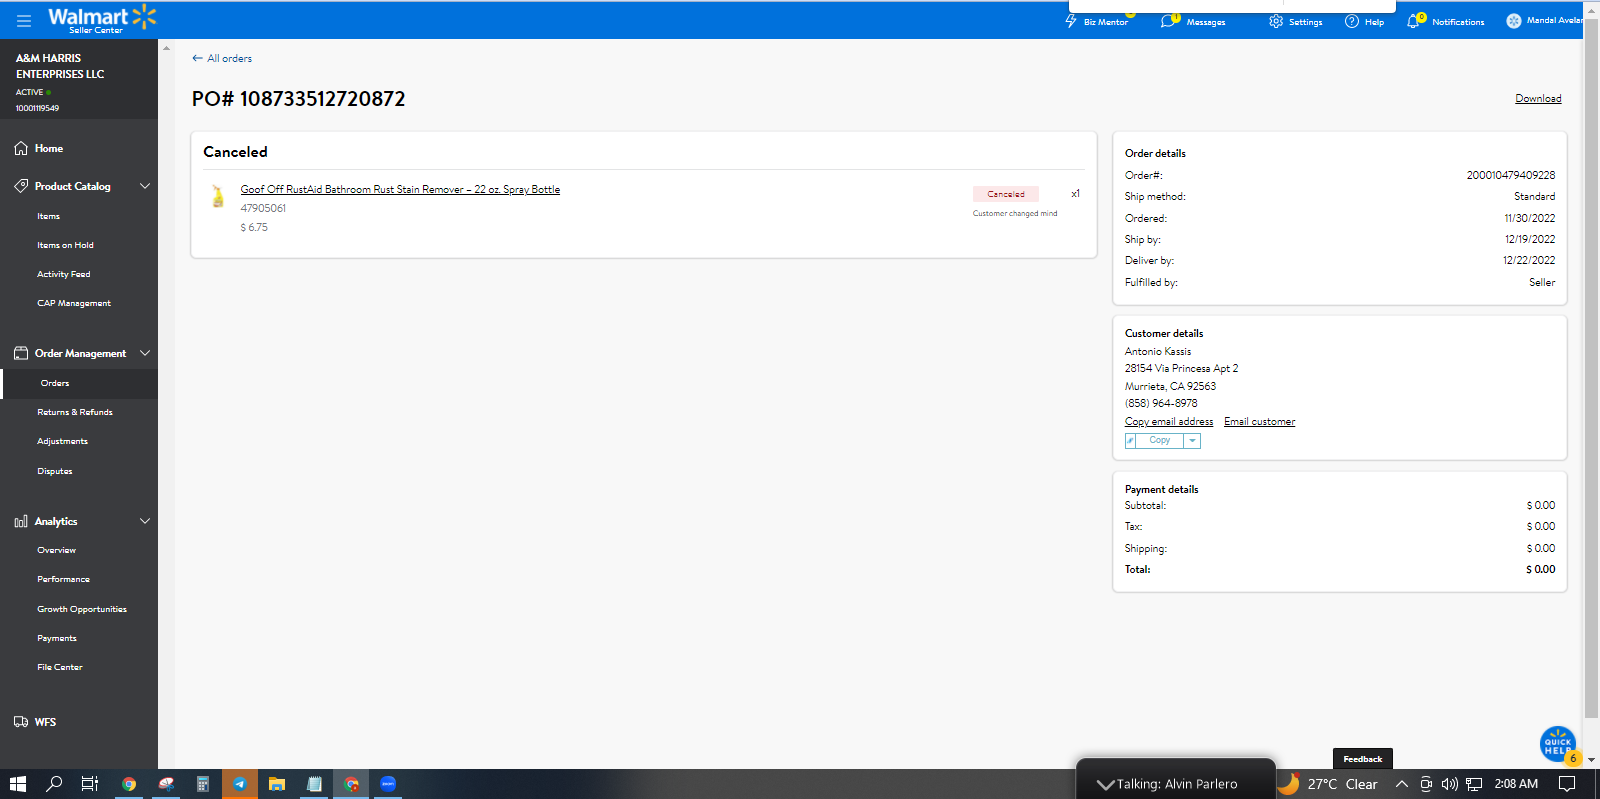
Task: Open Adjustments in Order Management
Action: [x=63, y=441]
